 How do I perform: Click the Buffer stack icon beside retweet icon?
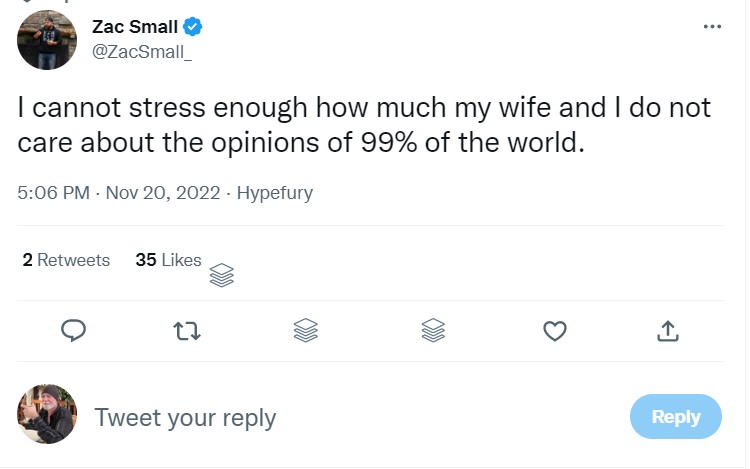(x=306, y=330)
